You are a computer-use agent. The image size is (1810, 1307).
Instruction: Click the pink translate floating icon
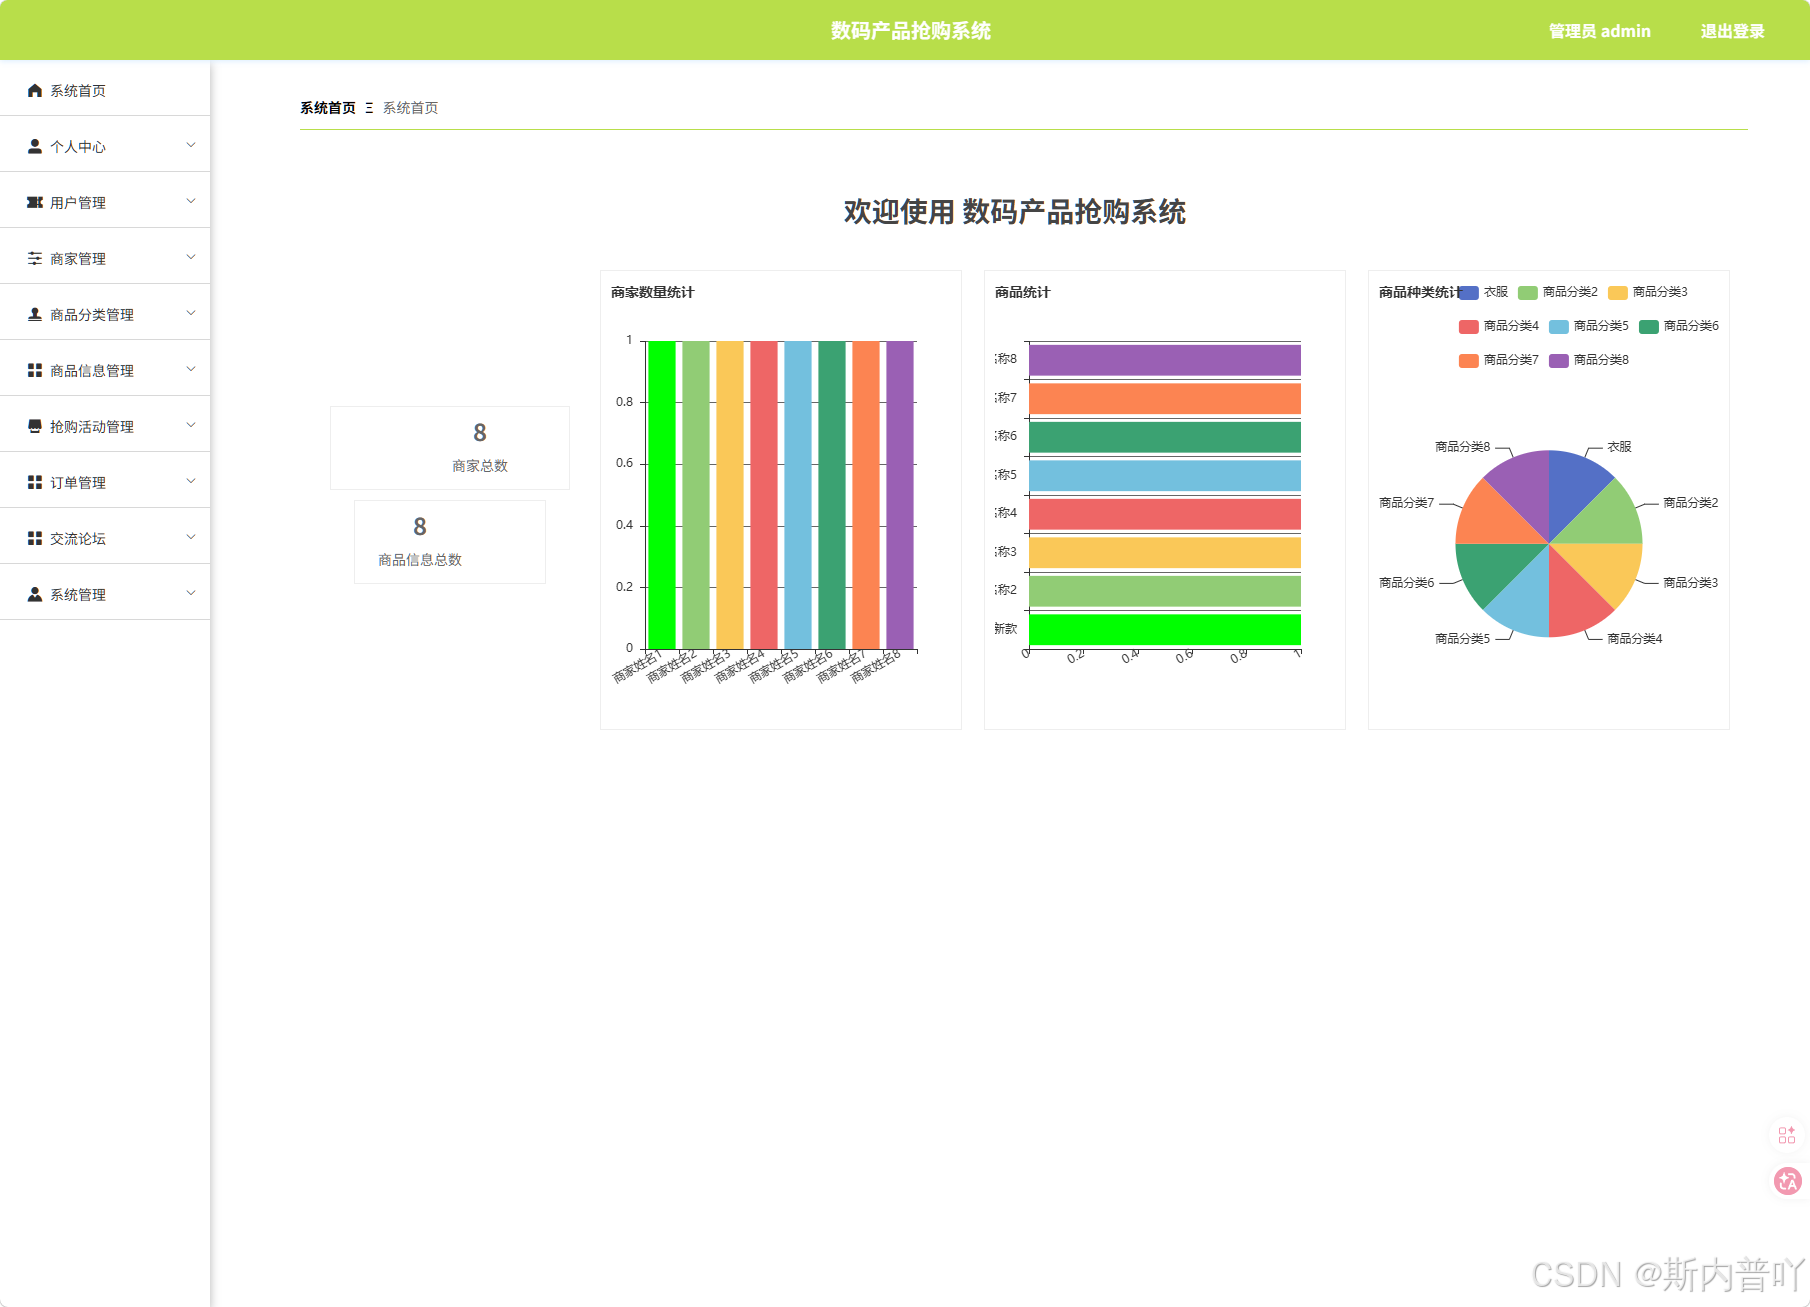[x=1787, y=1181]
